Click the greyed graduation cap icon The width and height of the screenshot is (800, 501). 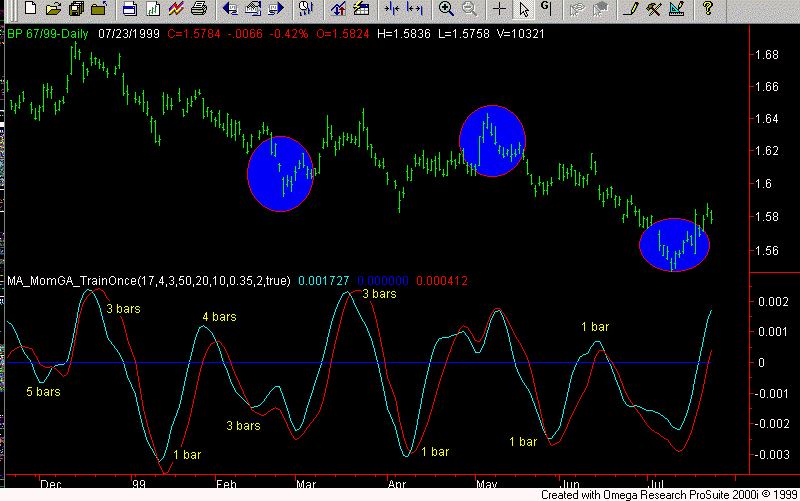[x=600, y=8]
